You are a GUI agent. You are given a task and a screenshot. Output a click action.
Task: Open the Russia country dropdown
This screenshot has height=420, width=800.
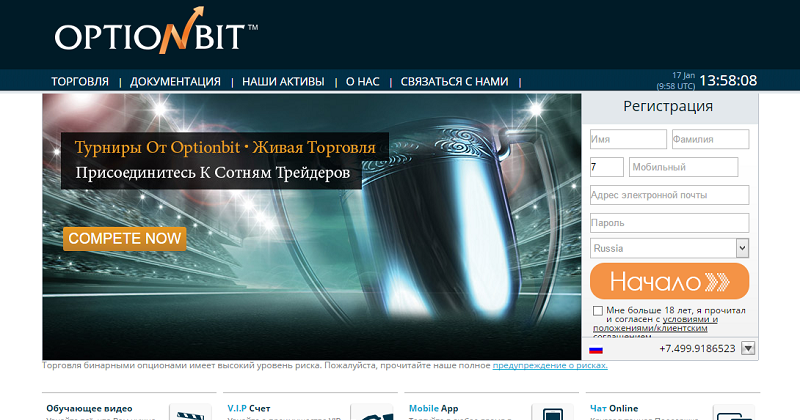669,249
